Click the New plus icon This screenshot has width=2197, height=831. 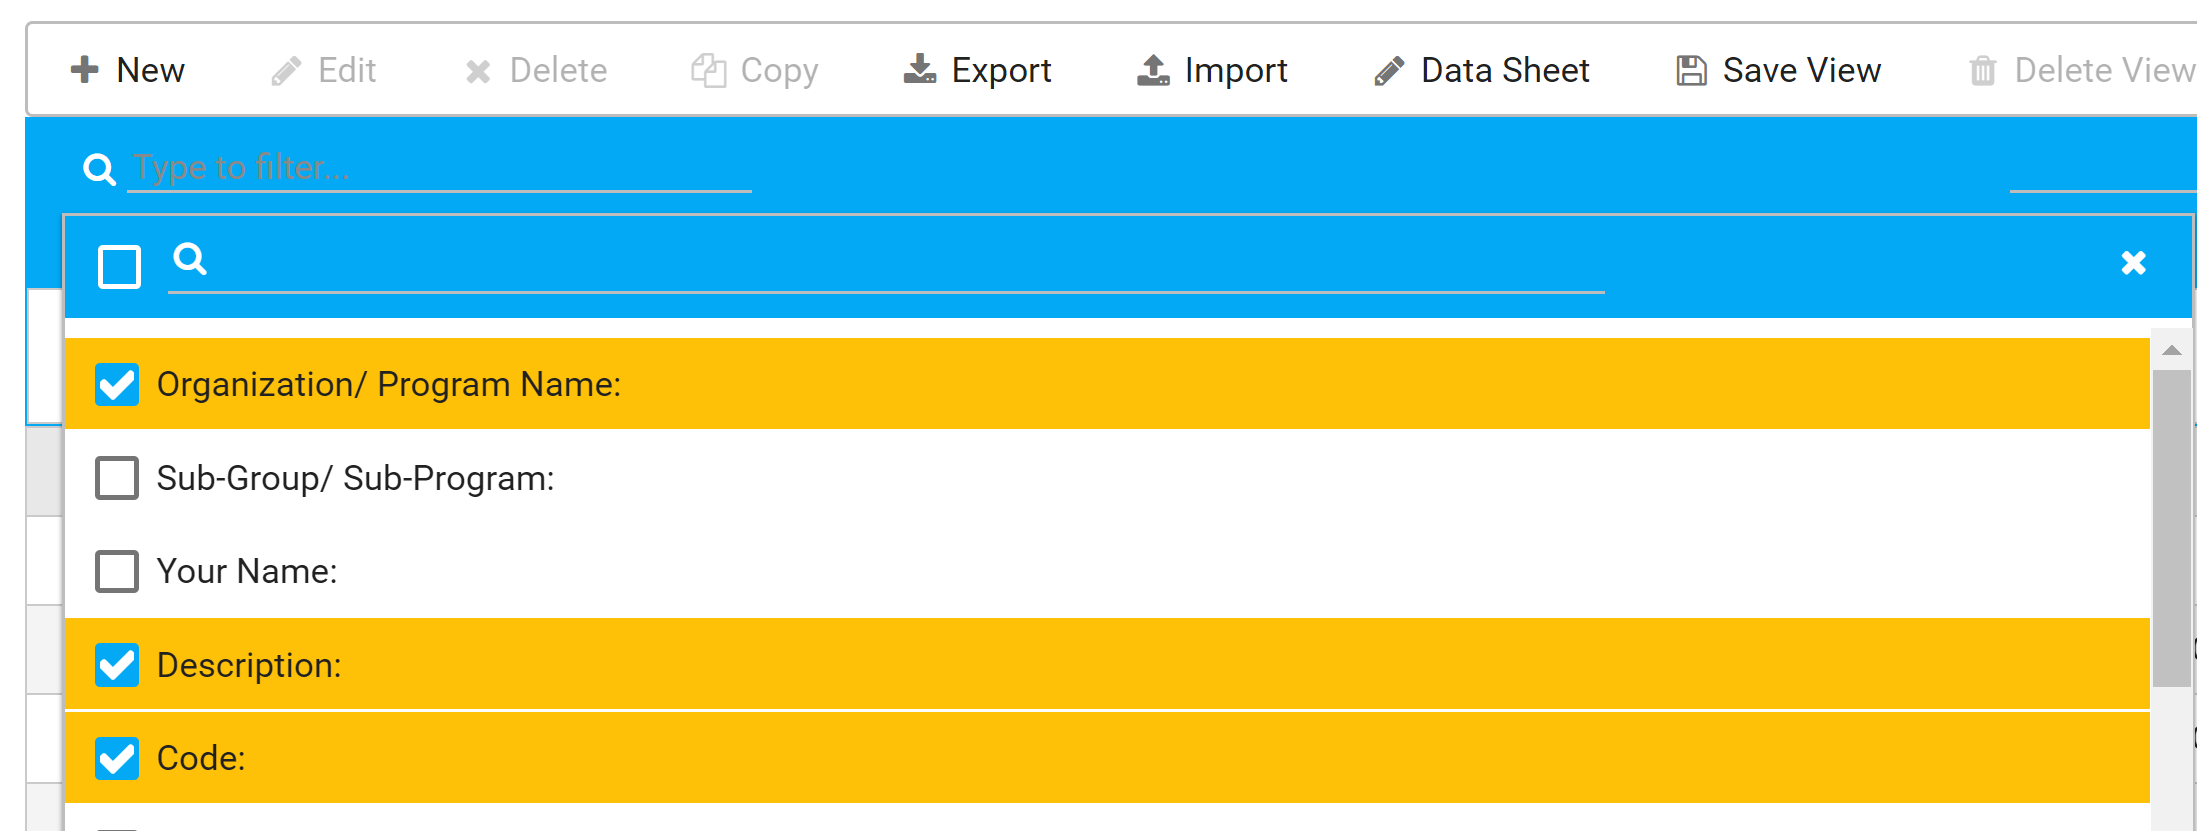coord(85,70)
